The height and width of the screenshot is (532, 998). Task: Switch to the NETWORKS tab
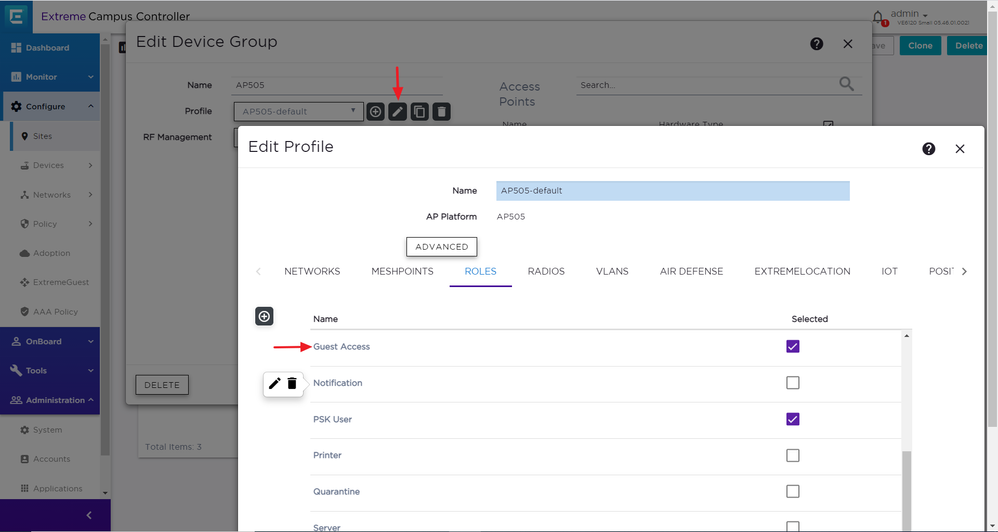pos(312,271)
